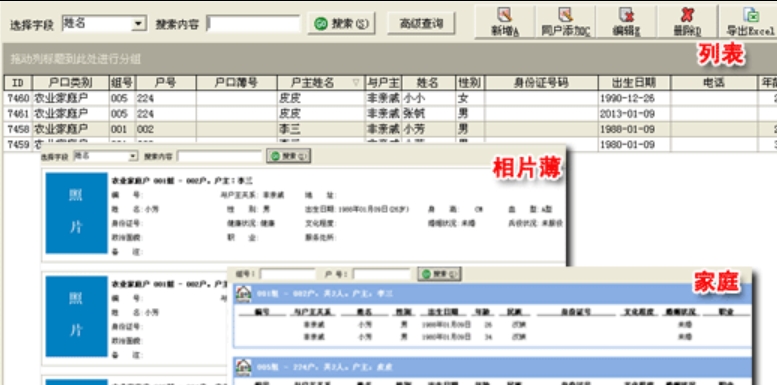
Task: Click the 001组 002户 household header bar
Action: coord(492,294)
